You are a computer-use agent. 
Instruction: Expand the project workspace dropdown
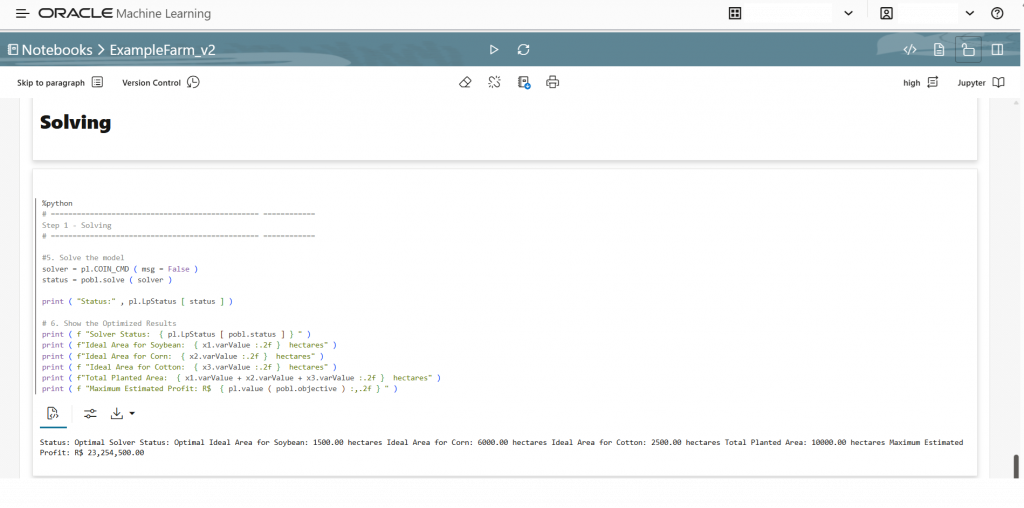(x=848, y=13)
